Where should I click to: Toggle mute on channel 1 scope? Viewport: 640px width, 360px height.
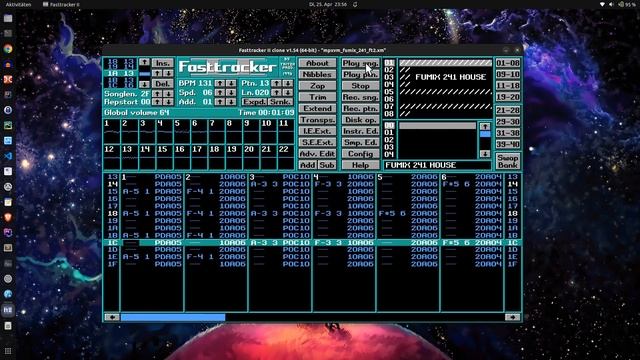(x=111, y=131)
